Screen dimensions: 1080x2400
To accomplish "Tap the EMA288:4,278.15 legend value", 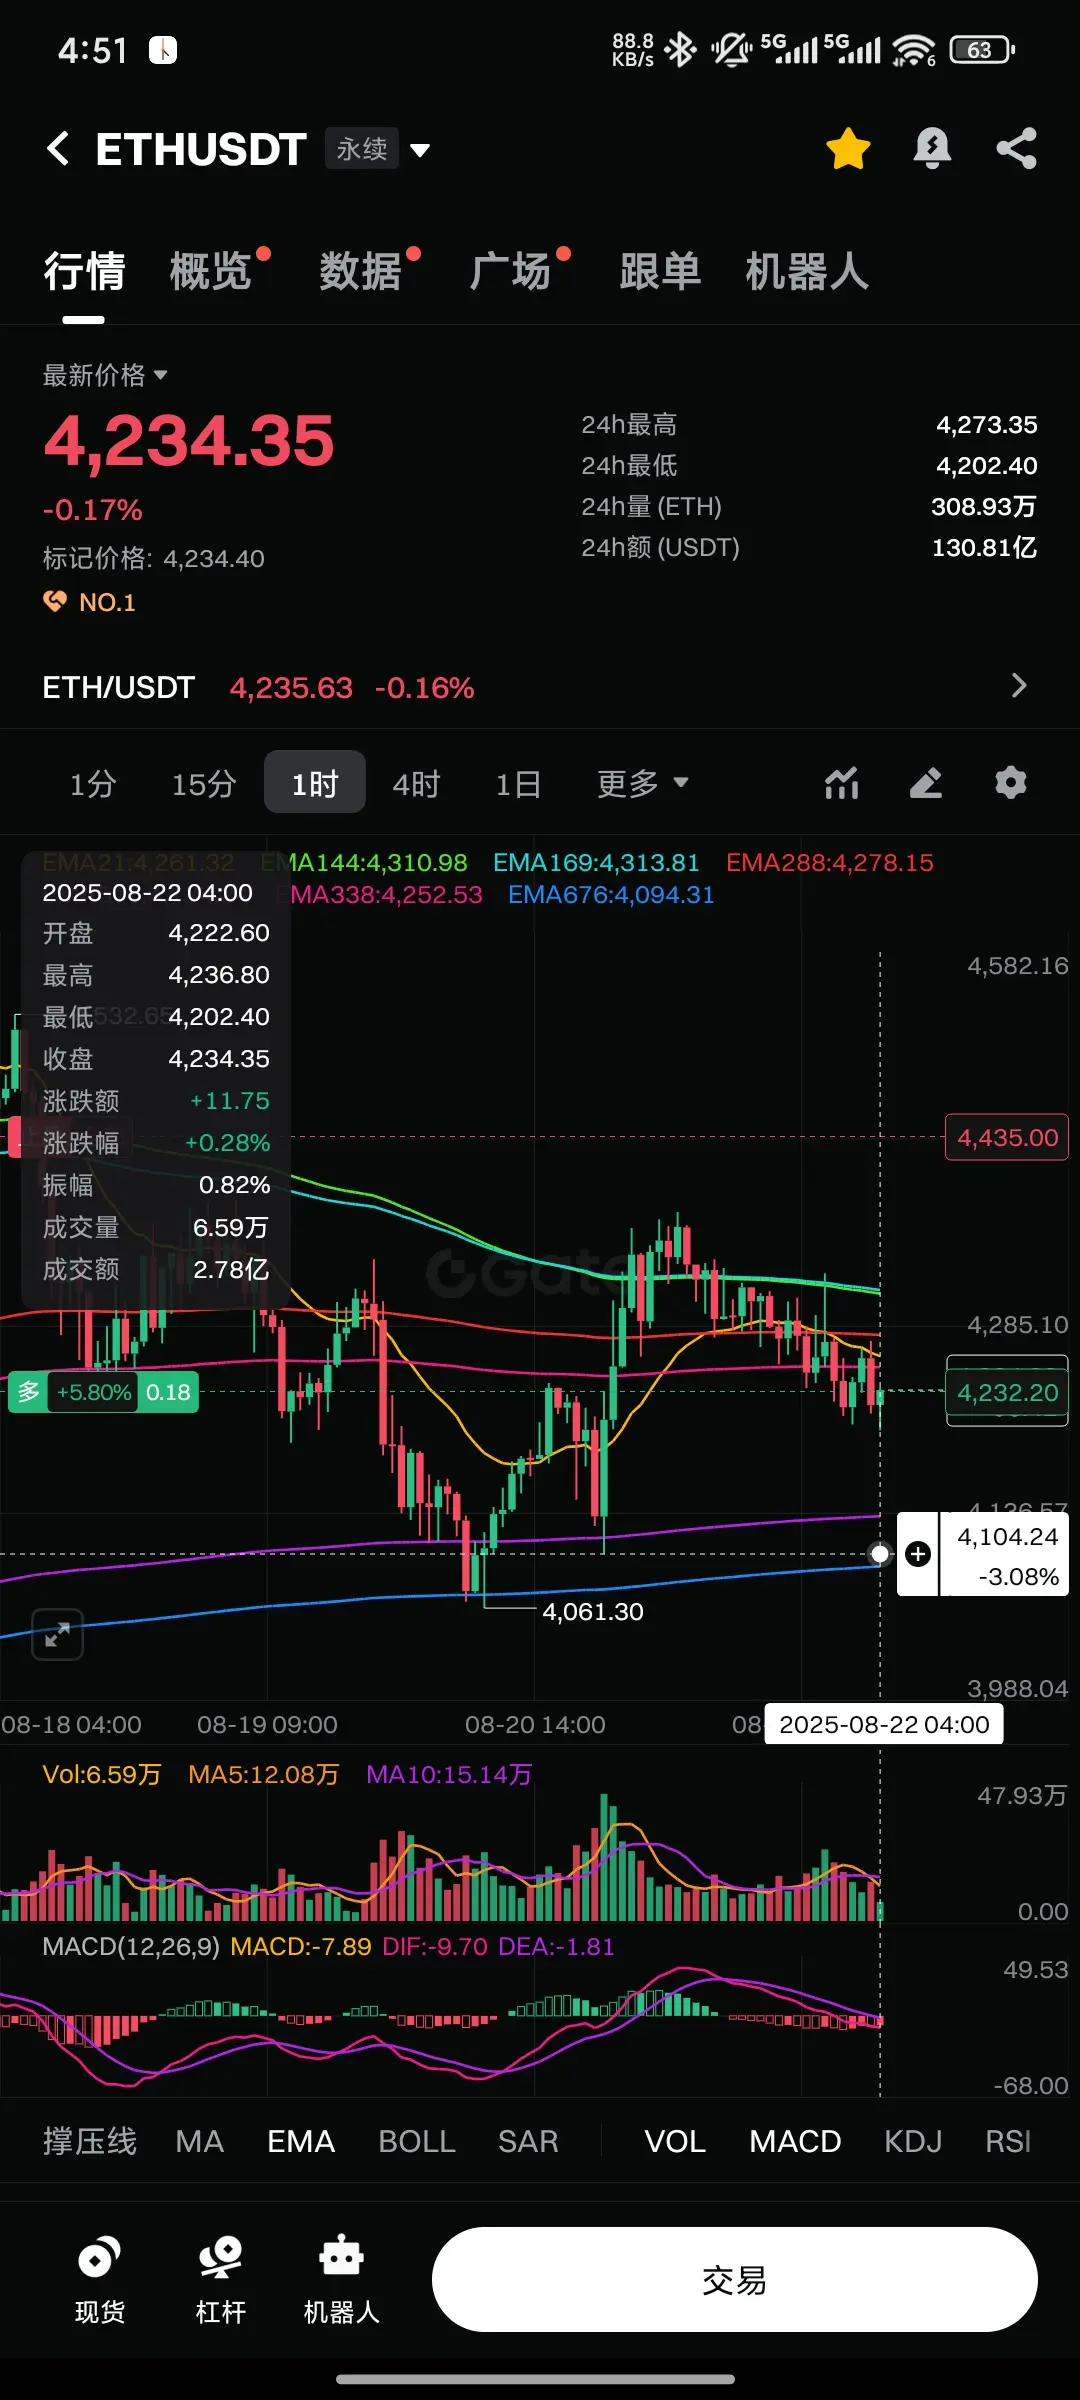I will point(830,862).
